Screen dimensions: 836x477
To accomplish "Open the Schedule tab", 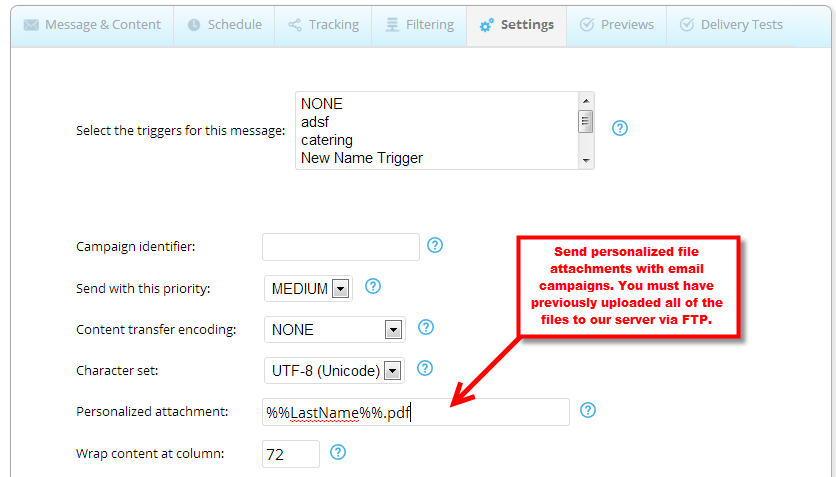I will tap(224, 25).
